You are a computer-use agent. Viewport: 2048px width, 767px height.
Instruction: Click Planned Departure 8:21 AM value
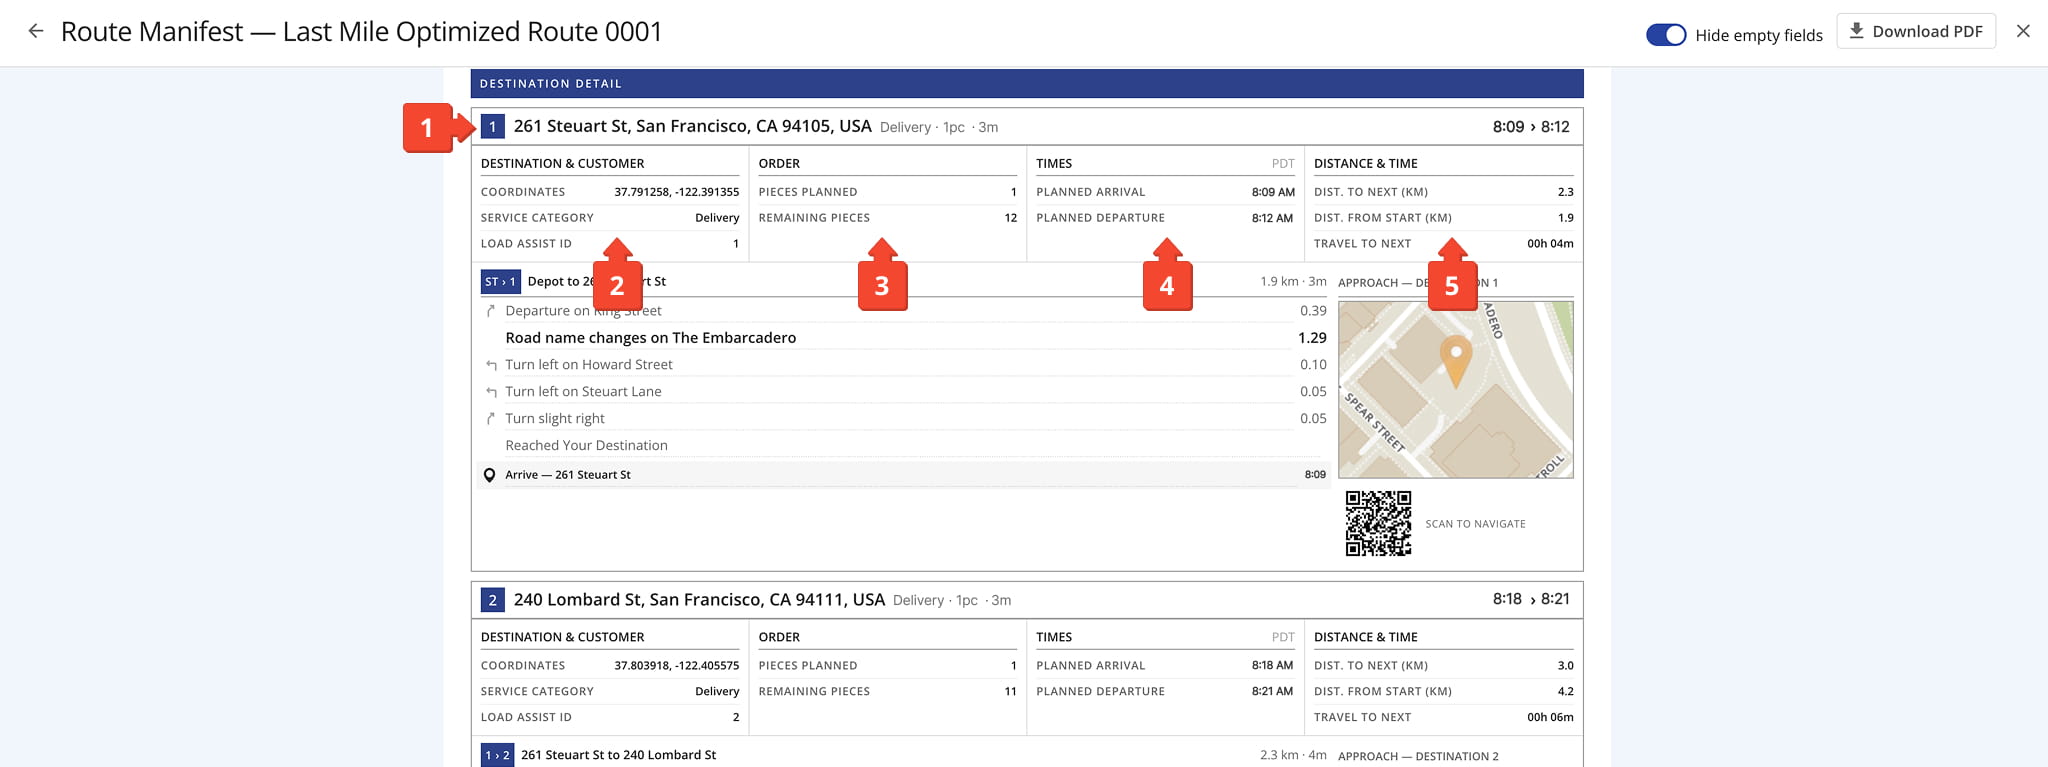(x=1272, y=692)
